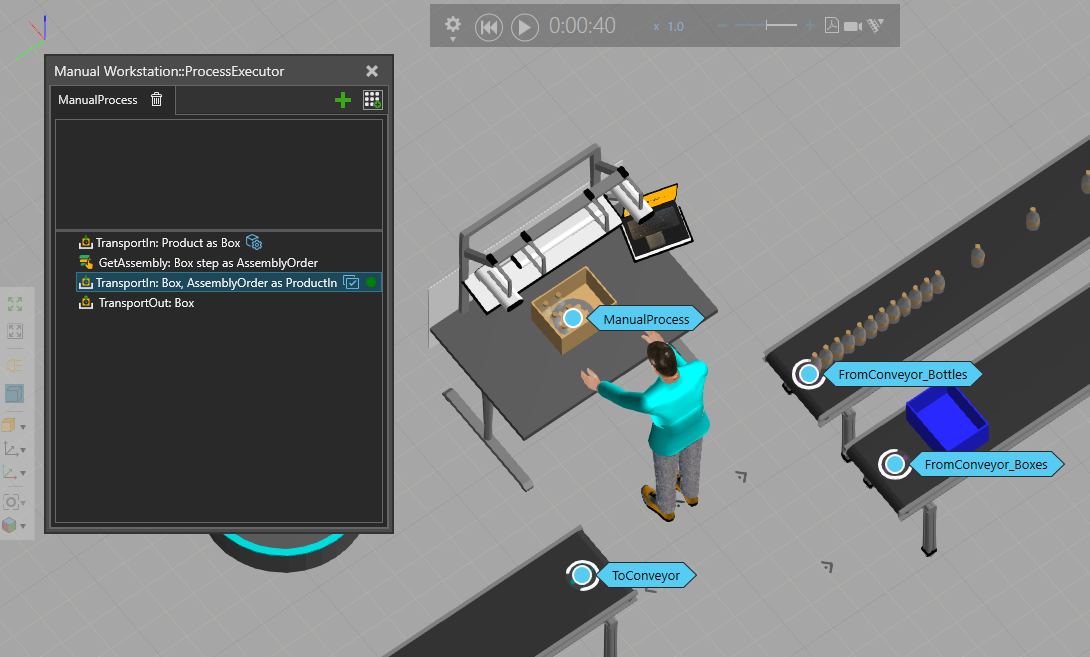Click the simulation speed slider track

[766, 26]
